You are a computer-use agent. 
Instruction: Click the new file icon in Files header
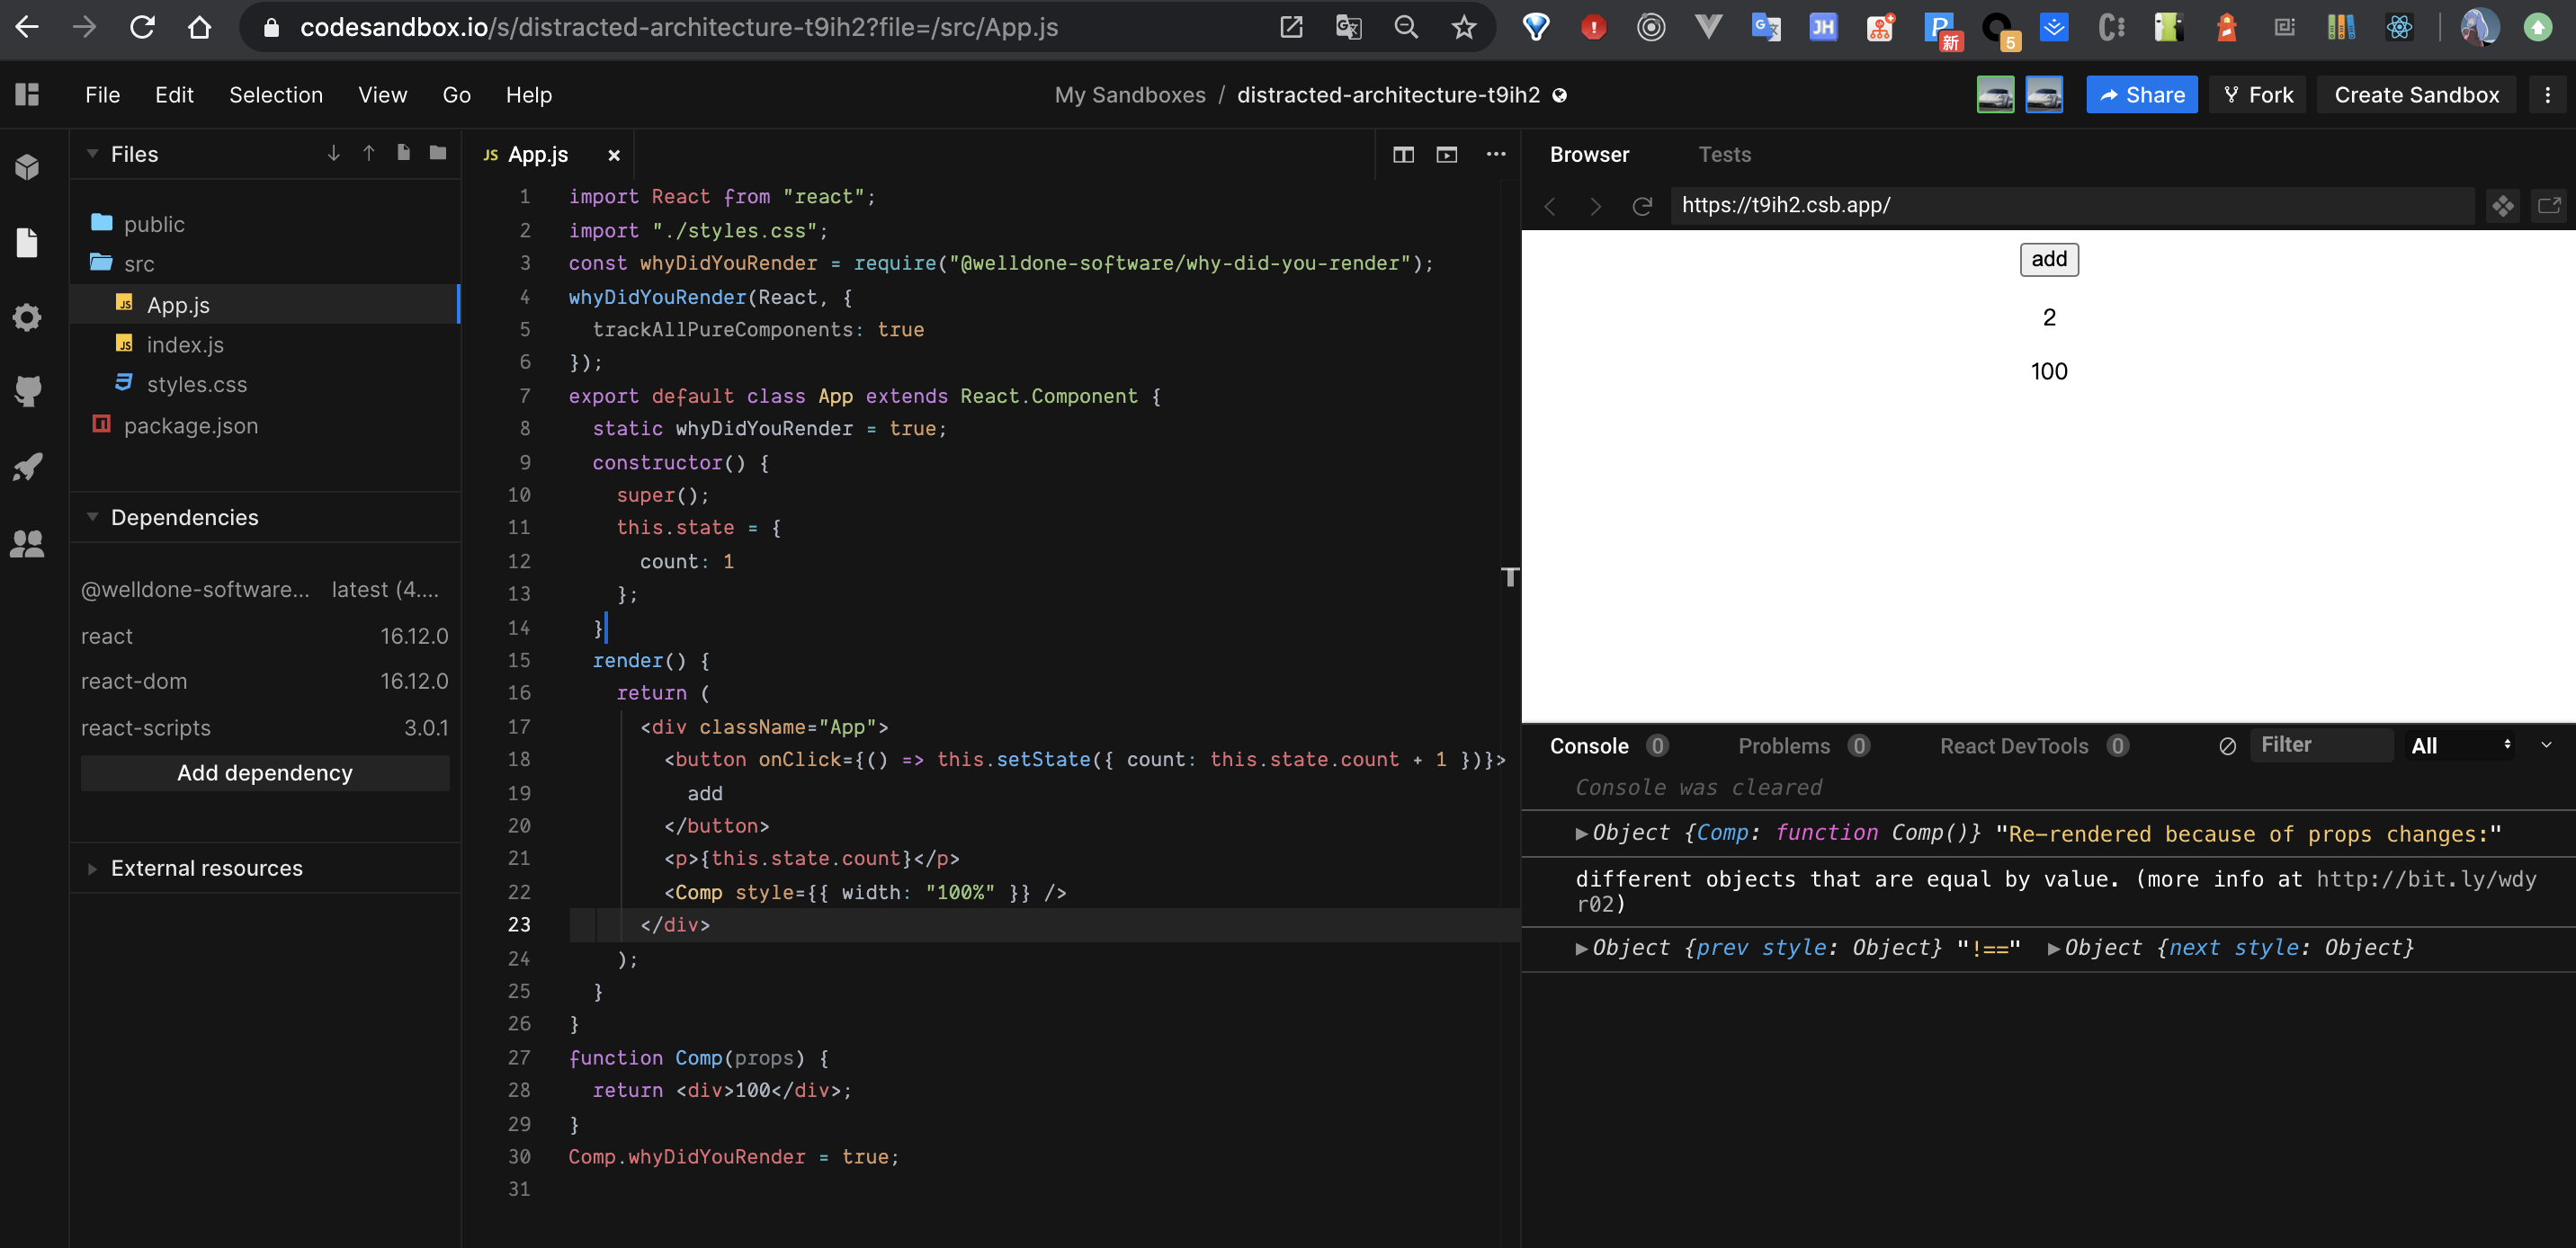tap(403, 153)
